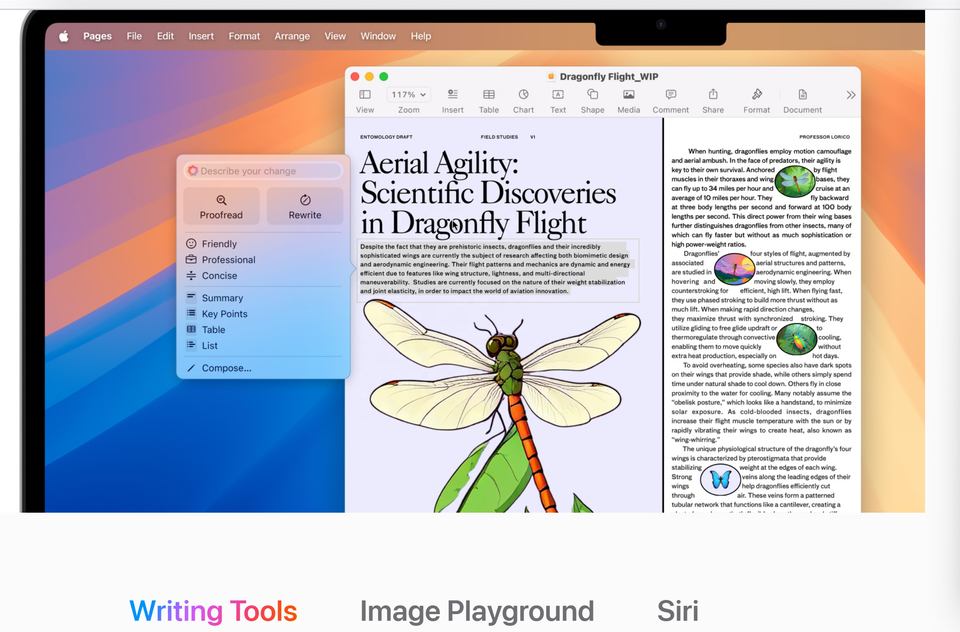Image resolution: width=960 pixels, height=632 pixels.
Task: Expand the toolbar overflow chevron
Action: [x=850, y=95]
